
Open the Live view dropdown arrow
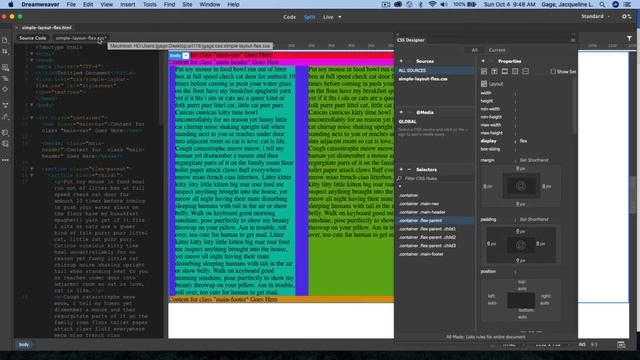340,17
